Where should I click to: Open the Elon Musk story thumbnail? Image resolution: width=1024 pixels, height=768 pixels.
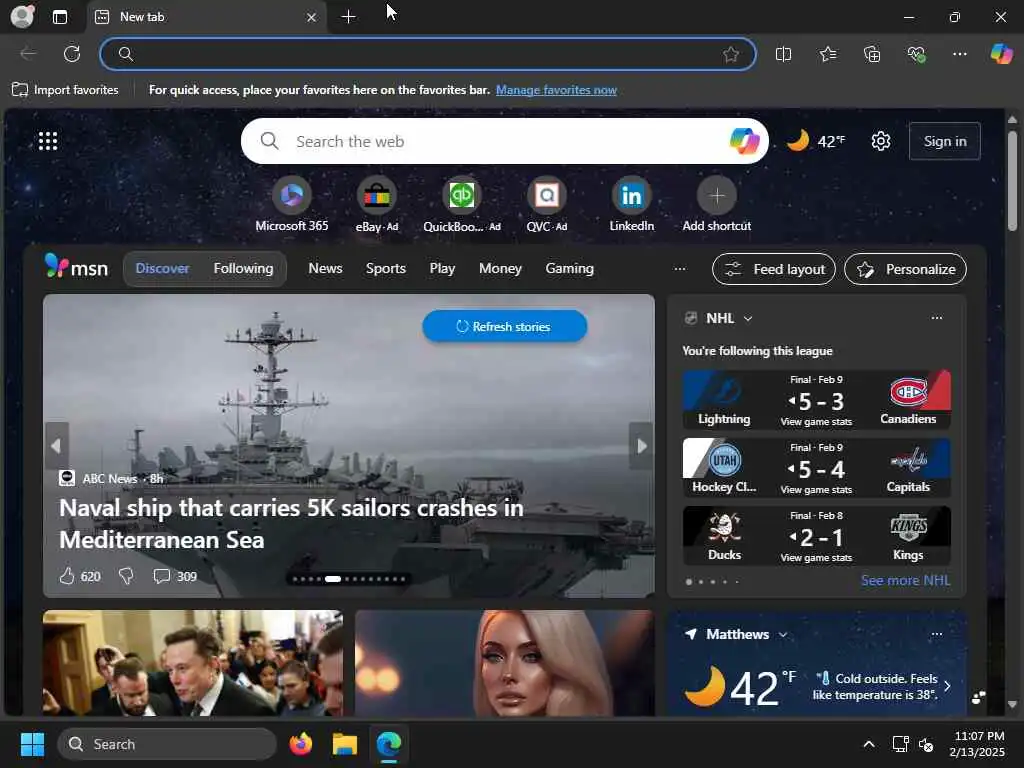(193, 663)
